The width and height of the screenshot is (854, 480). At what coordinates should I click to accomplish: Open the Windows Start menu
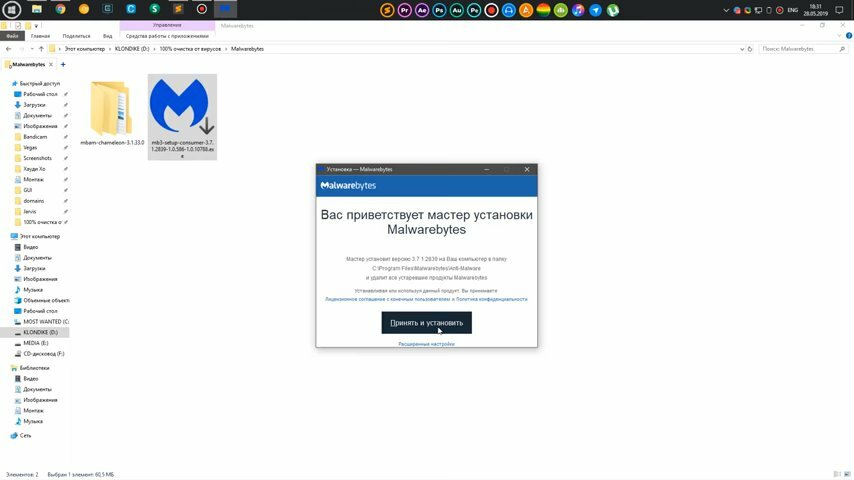pos(11,9)
